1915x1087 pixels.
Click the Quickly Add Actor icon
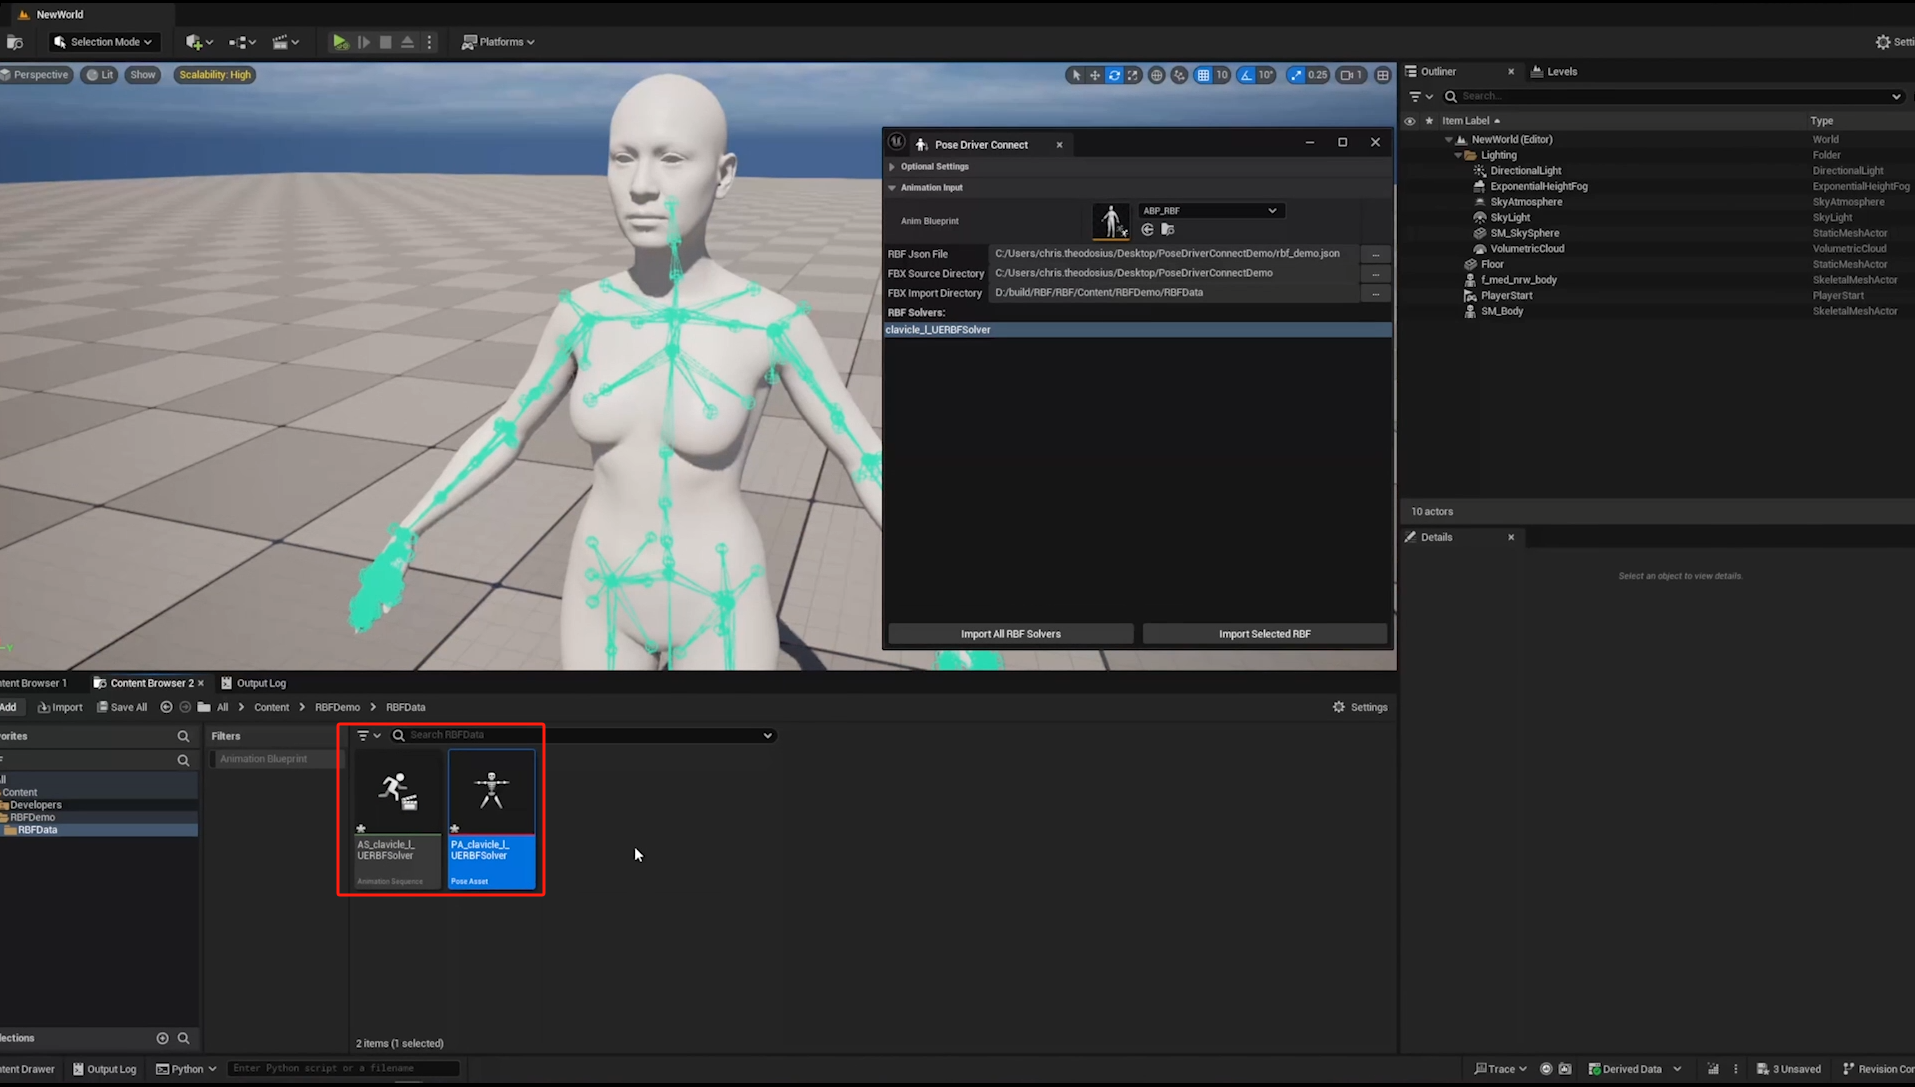193,42
